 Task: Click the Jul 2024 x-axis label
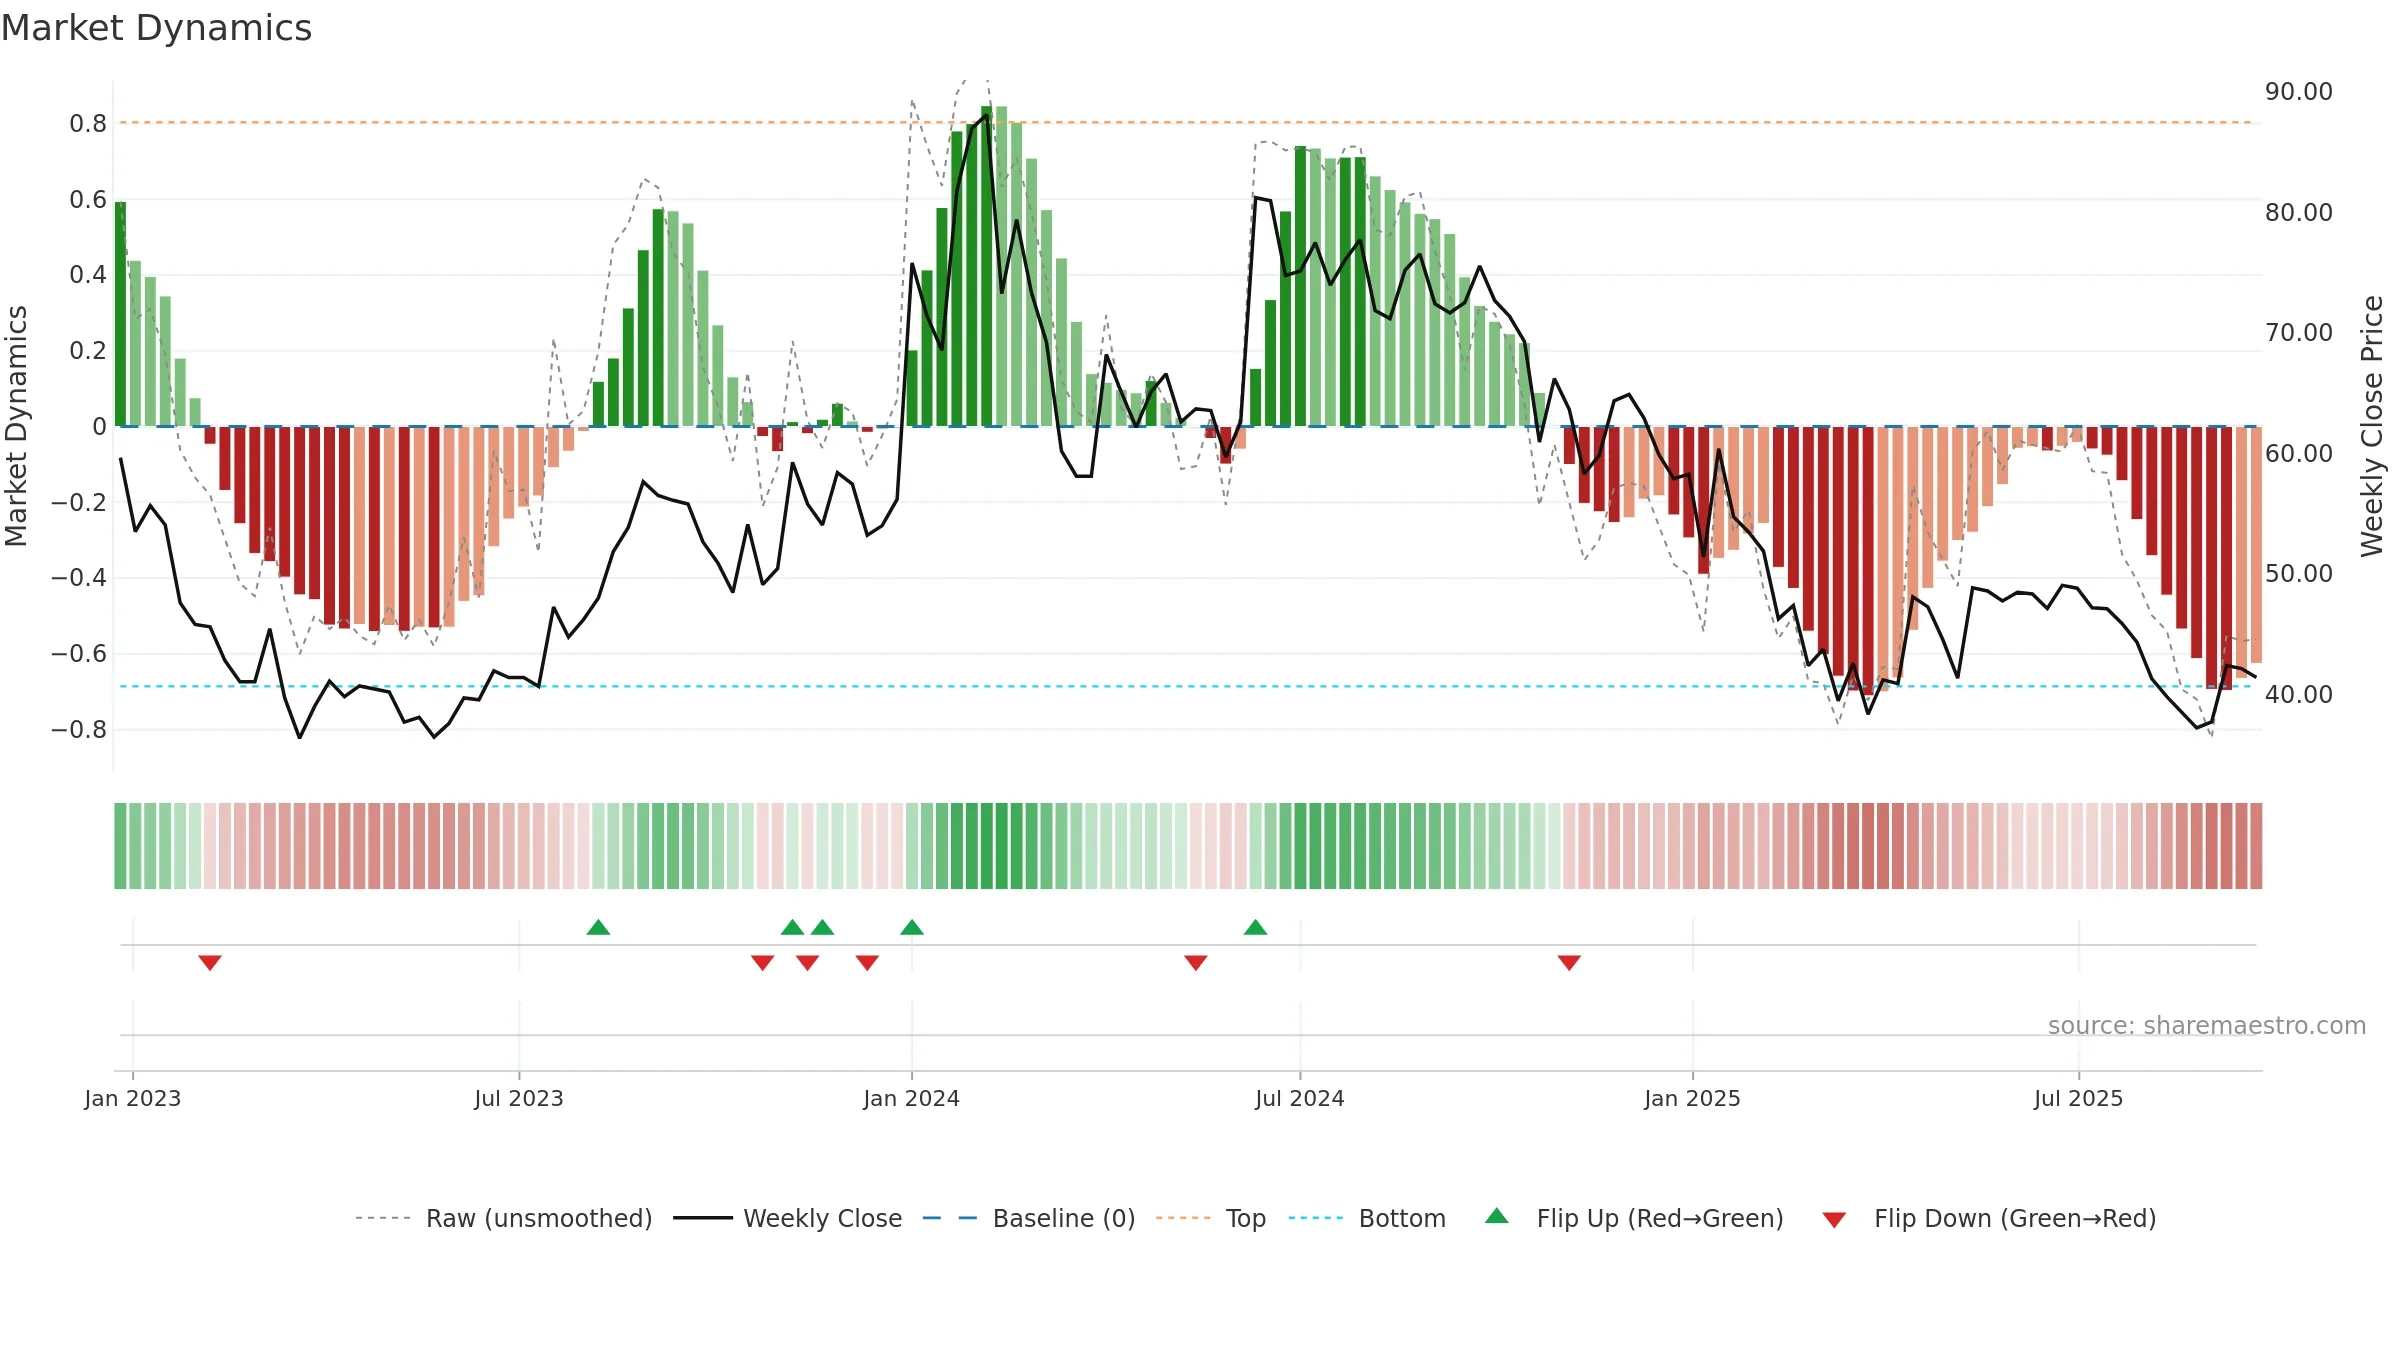1300,1098
